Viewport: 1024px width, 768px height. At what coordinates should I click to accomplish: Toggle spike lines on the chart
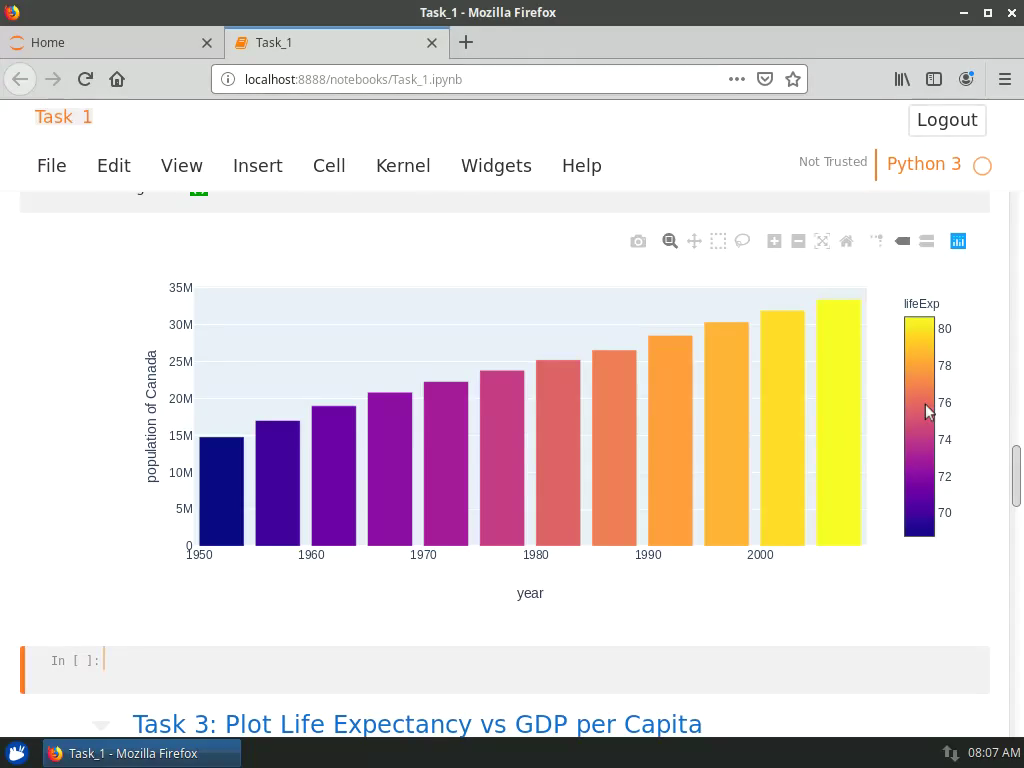[876, 241]
